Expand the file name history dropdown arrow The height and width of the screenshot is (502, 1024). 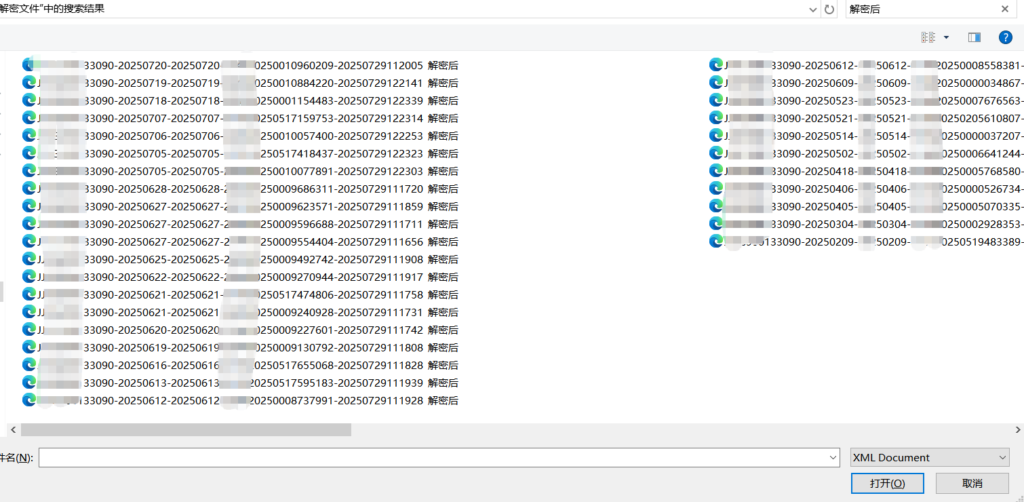(832, 457)
